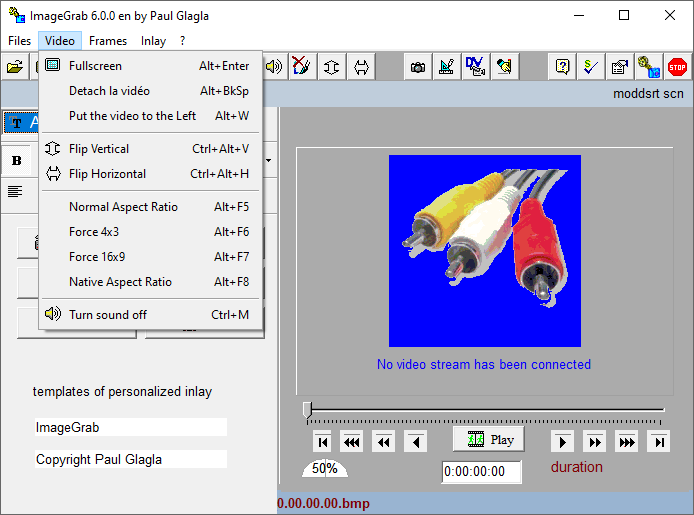Jump to last frame button
The width and height of the screenshot is (694, 515).
tap(659, 442)
